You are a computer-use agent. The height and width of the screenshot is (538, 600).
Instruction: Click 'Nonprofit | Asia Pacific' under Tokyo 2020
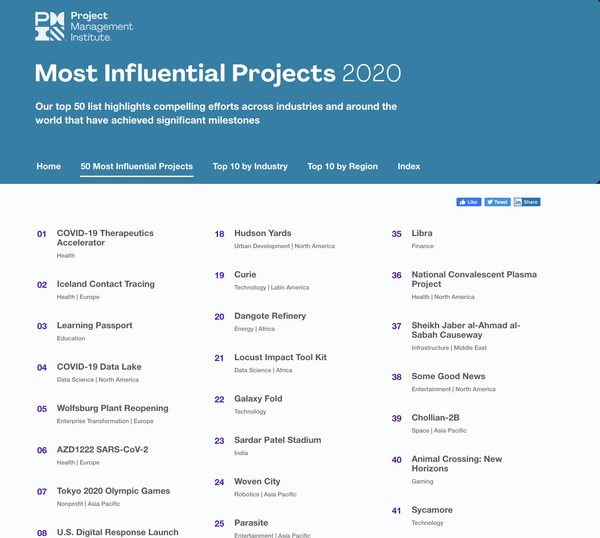pos(88,504)
